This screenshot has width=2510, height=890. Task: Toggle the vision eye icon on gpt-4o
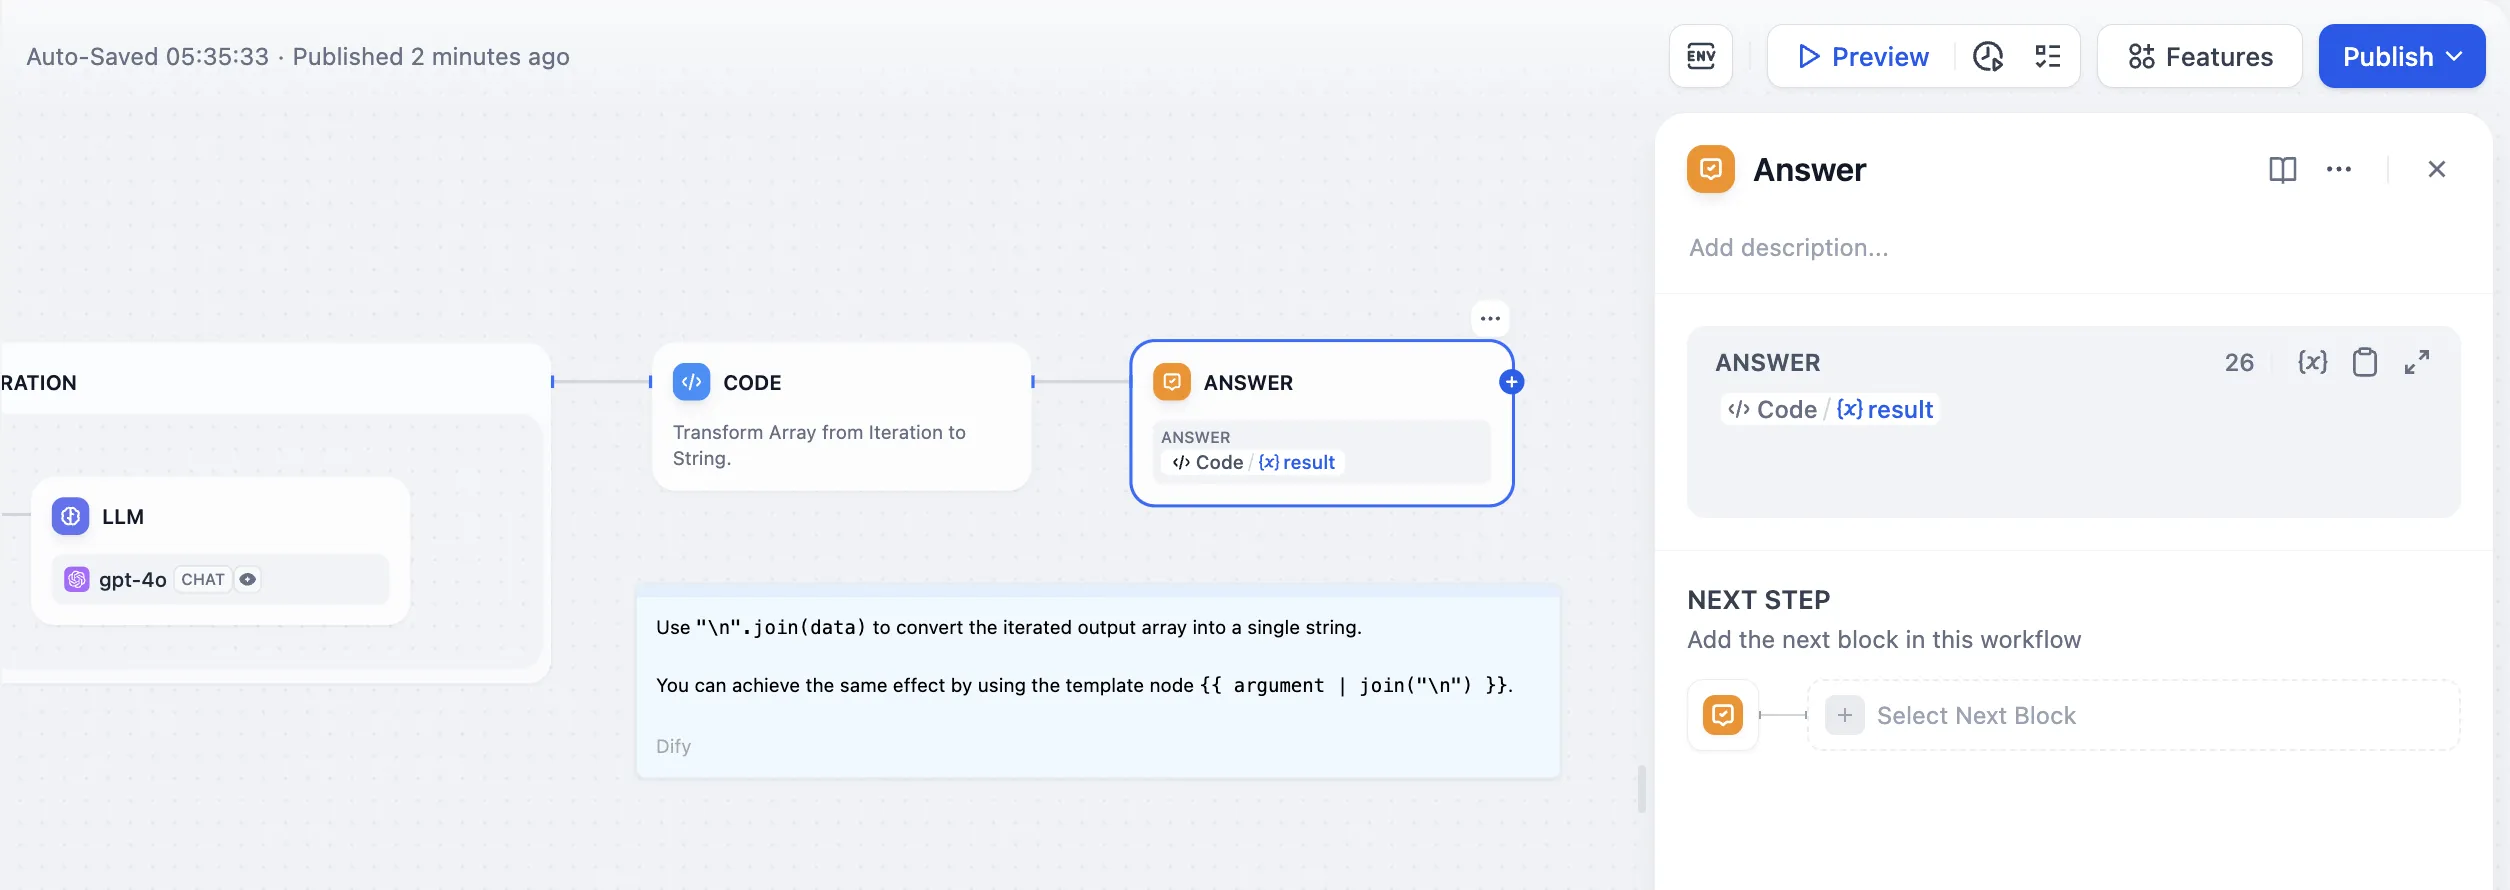pyautogui.click(x=248, y=580)
